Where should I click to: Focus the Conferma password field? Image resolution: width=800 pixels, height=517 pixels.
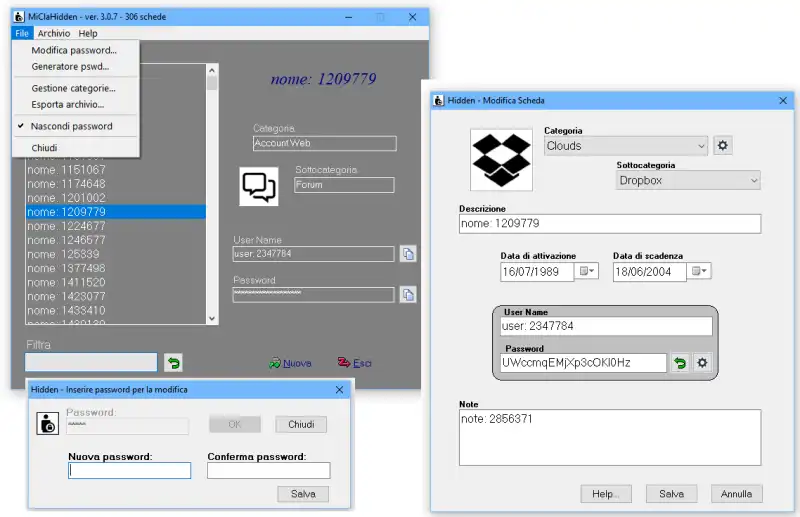pyautogui.click(x=269, y=471)
